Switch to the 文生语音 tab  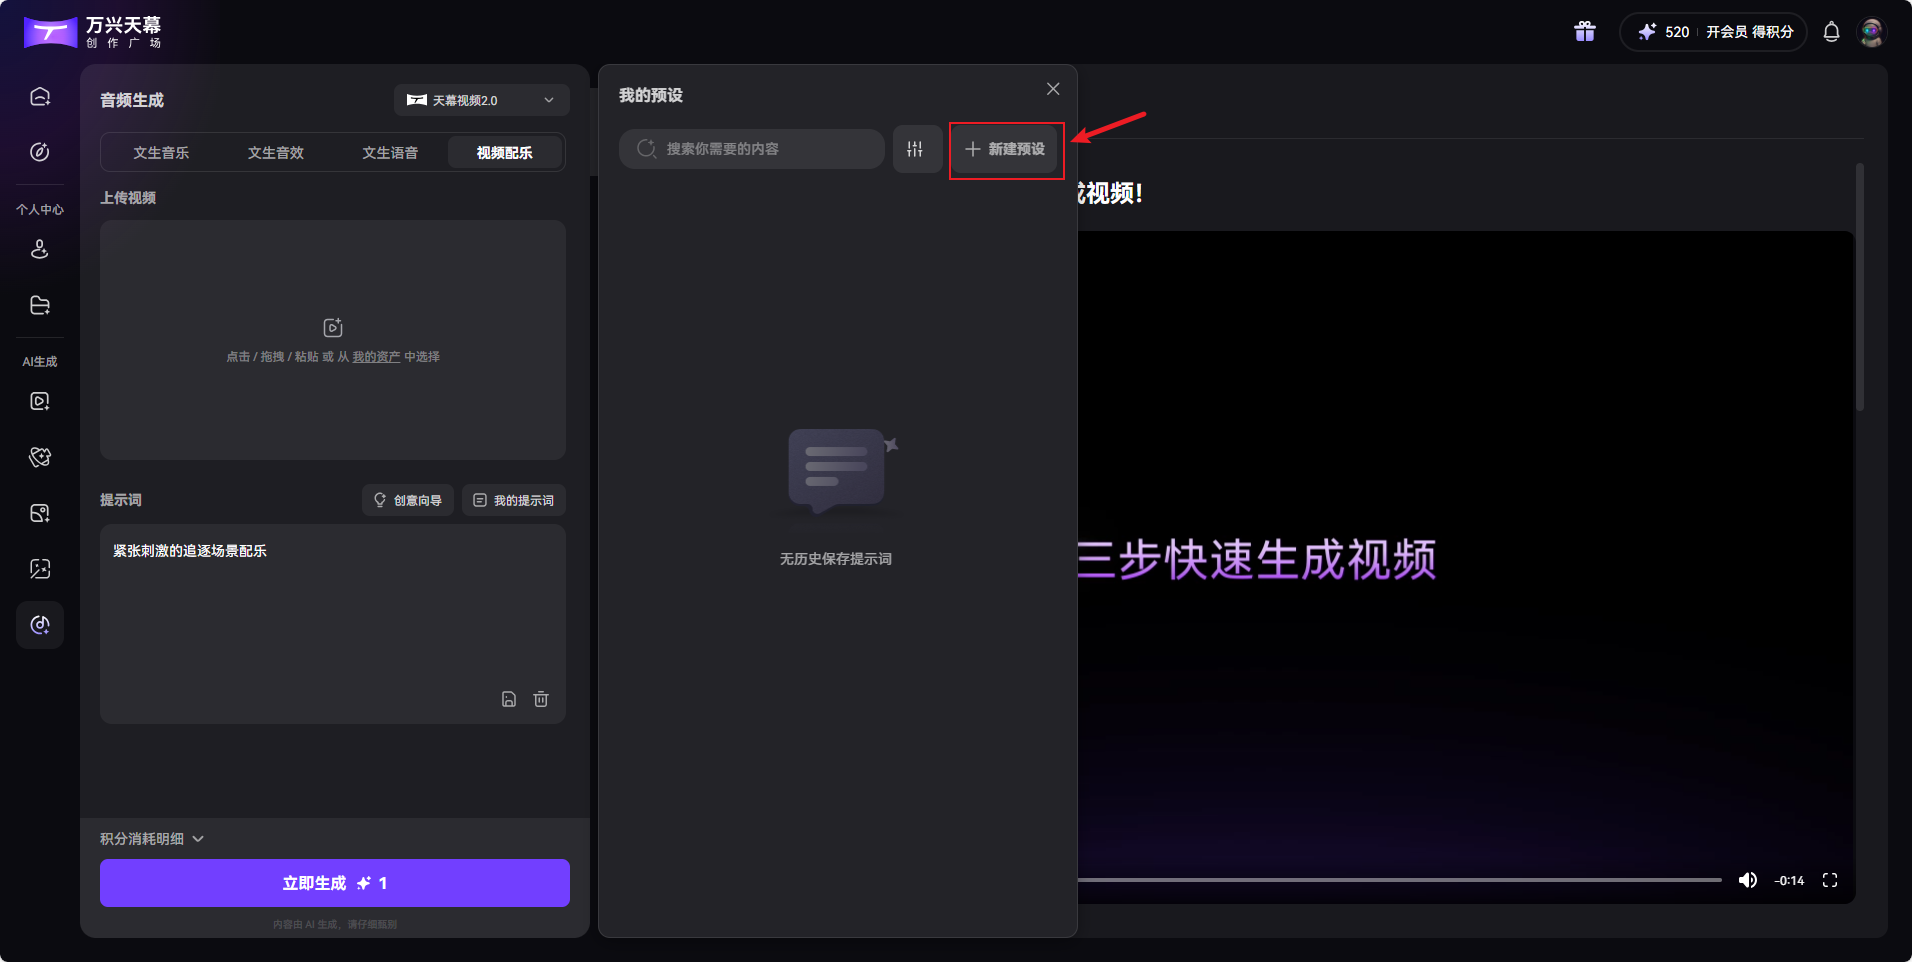(391, 152)
